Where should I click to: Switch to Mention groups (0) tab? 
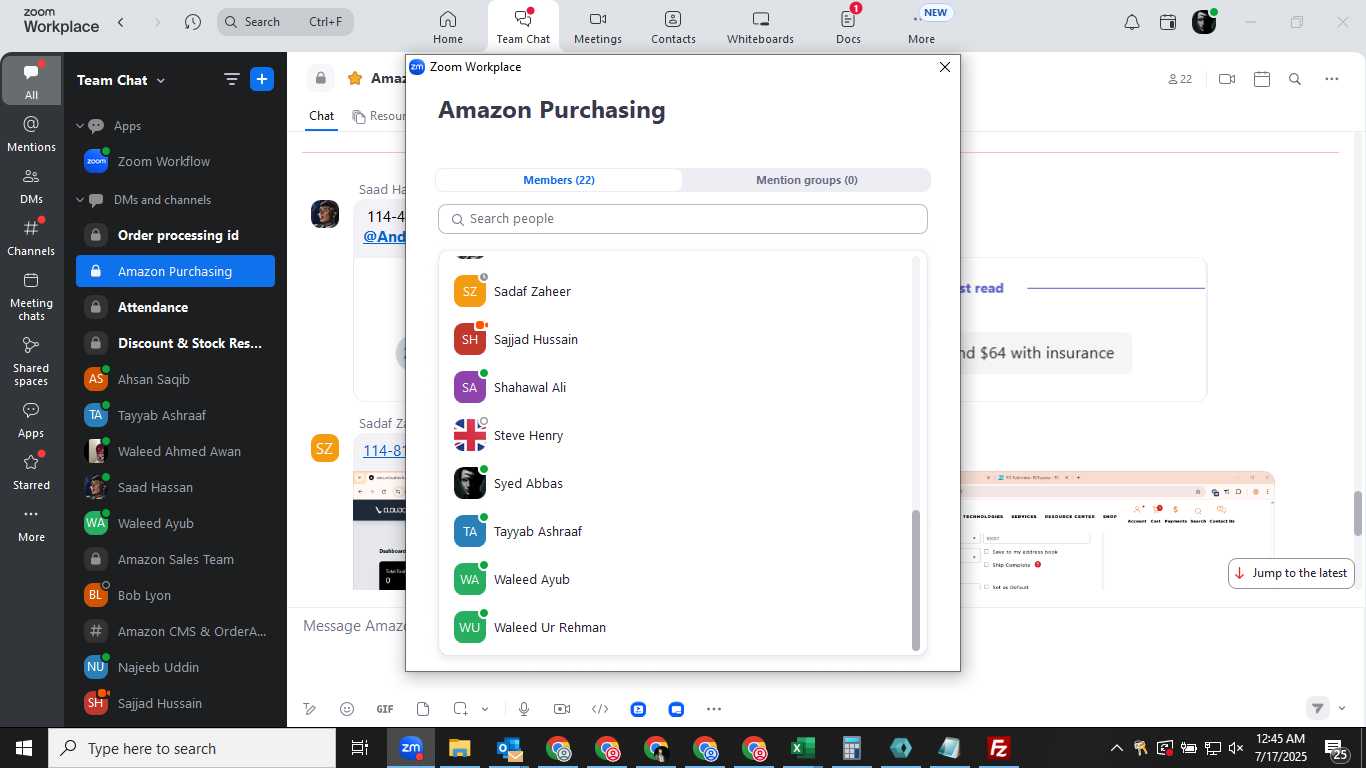click(x=806, y=180)
